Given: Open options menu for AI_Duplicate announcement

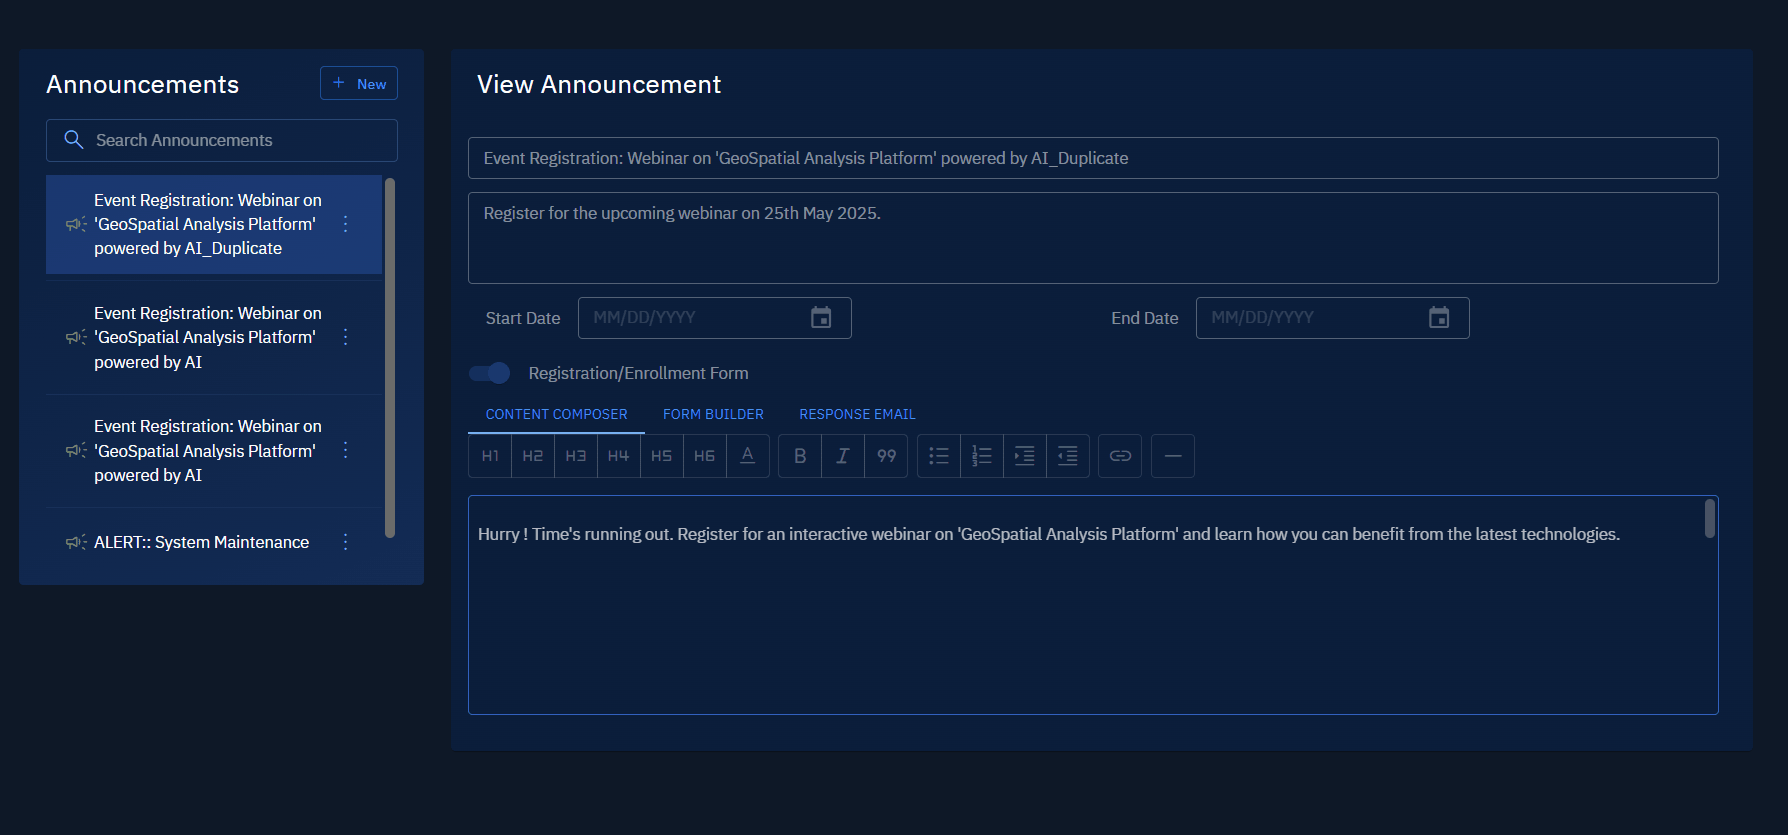Looking at the screenshot, I should click(346, 224).
